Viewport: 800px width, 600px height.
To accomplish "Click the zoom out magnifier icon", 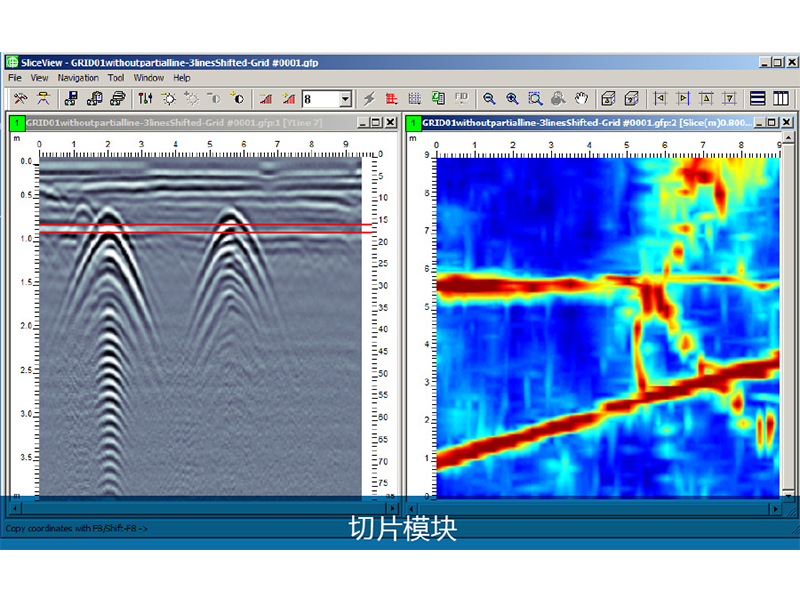I will pos(489,98).
